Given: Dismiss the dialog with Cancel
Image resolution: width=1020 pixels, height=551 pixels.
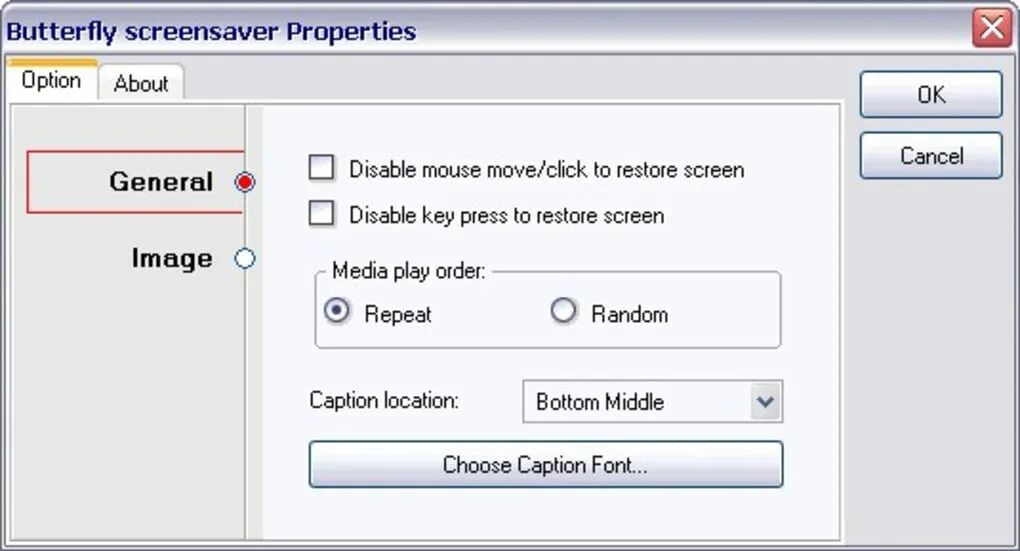Looking at the screenshot, I should pyautogui.click(x=931, y=155).
